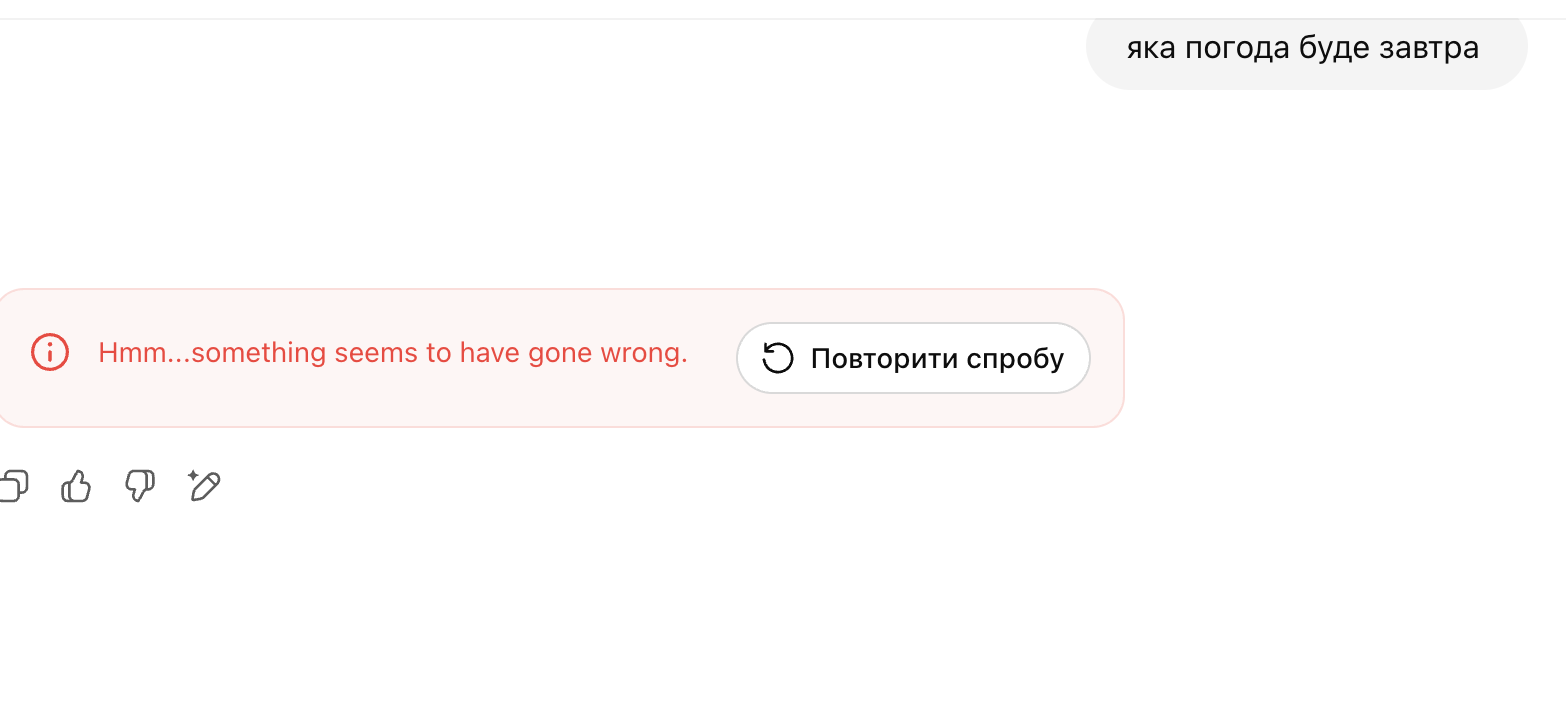This screenshot has width=1566, height=706.
Task: Copy the failed response with copy icon
Action: coord(14,487)
